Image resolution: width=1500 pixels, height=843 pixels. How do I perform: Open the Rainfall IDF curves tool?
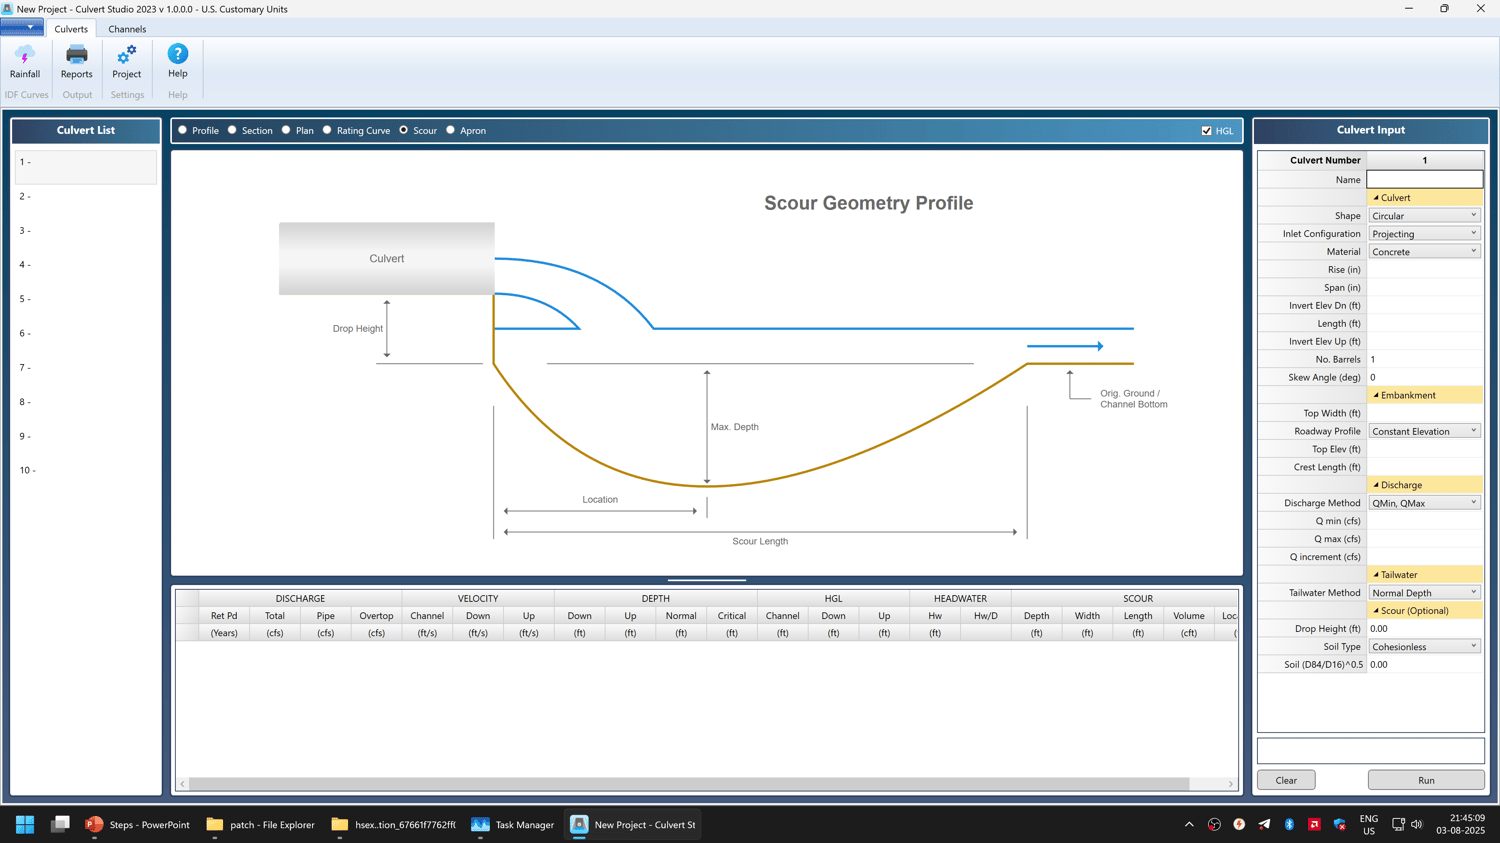pos(25,62)
